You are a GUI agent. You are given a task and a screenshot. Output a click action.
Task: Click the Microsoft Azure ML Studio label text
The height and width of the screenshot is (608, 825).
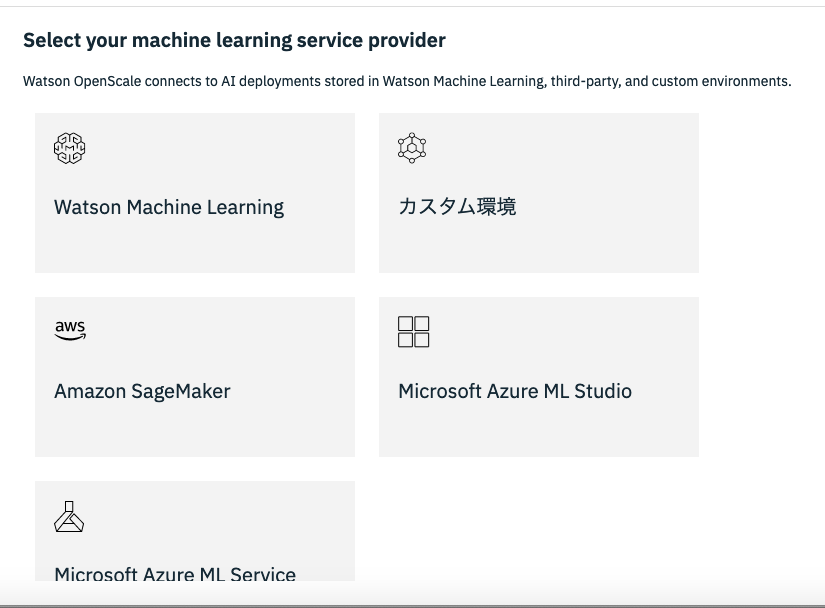pyautogui.click(x=516, y=391)
